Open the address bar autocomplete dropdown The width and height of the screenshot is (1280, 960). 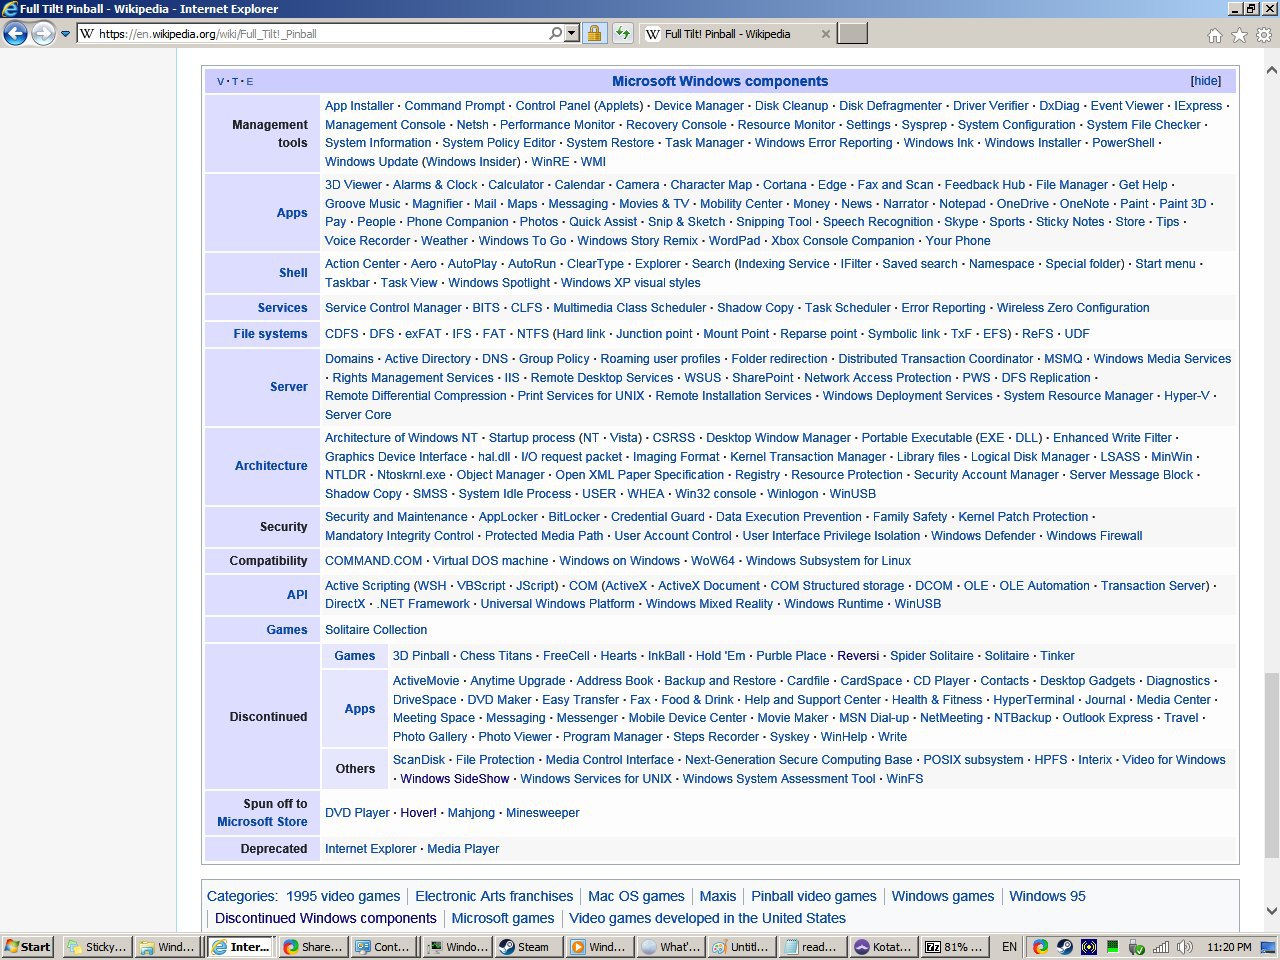572,33
